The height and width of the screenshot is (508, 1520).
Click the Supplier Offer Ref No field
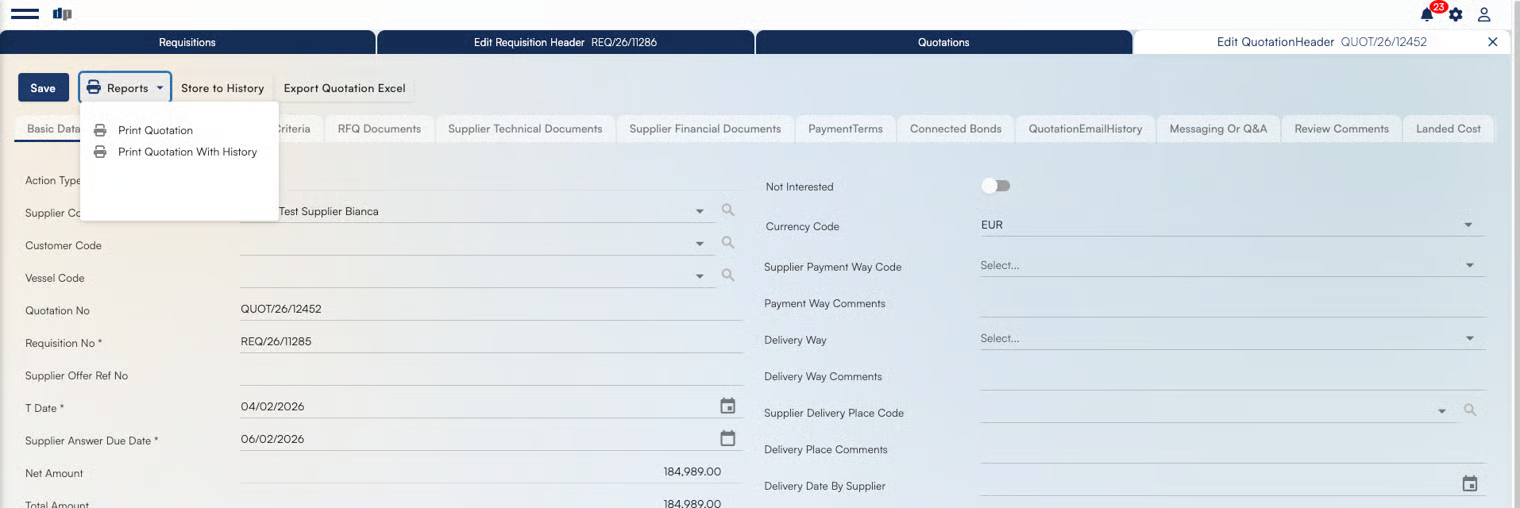[x=490, y=375]
